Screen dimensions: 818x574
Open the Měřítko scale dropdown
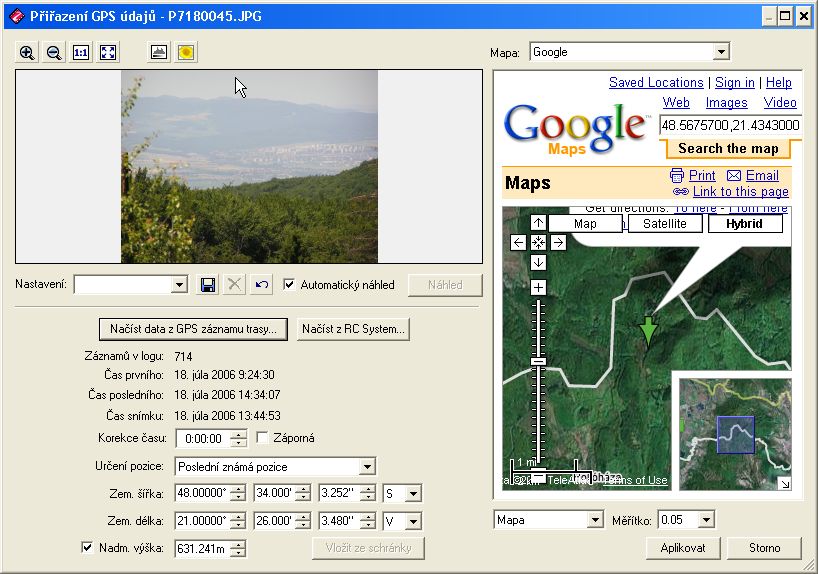[707, 520]
